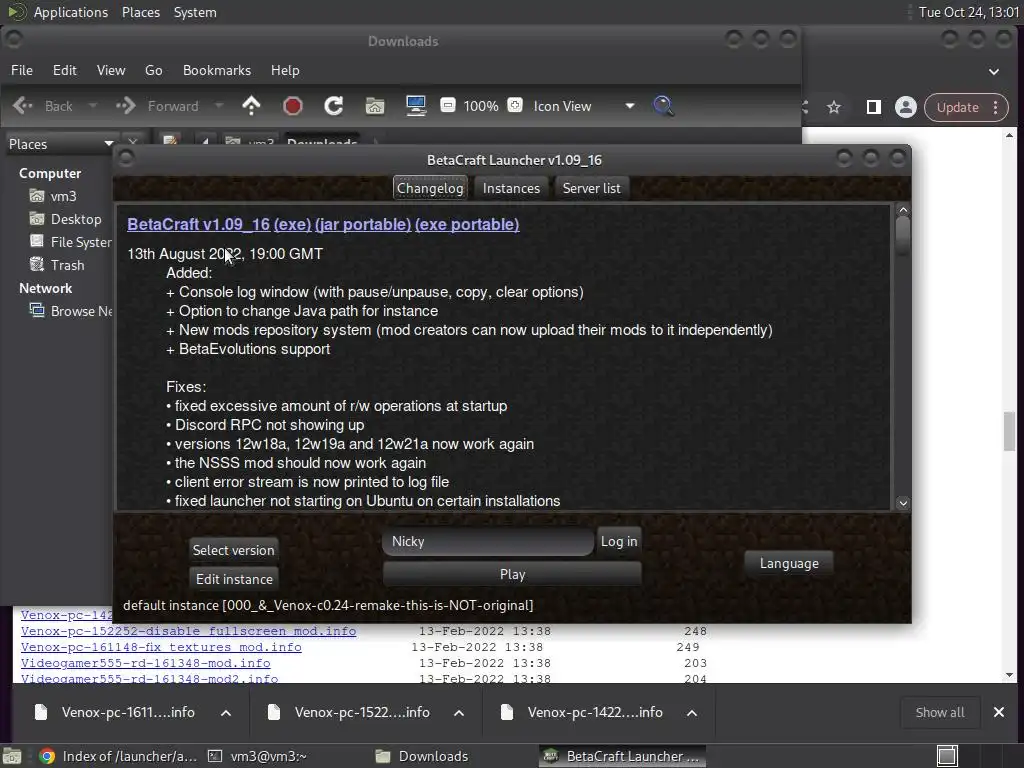Open the Edit menu
The image size is (1024, 768).
[x=65, y=70]
